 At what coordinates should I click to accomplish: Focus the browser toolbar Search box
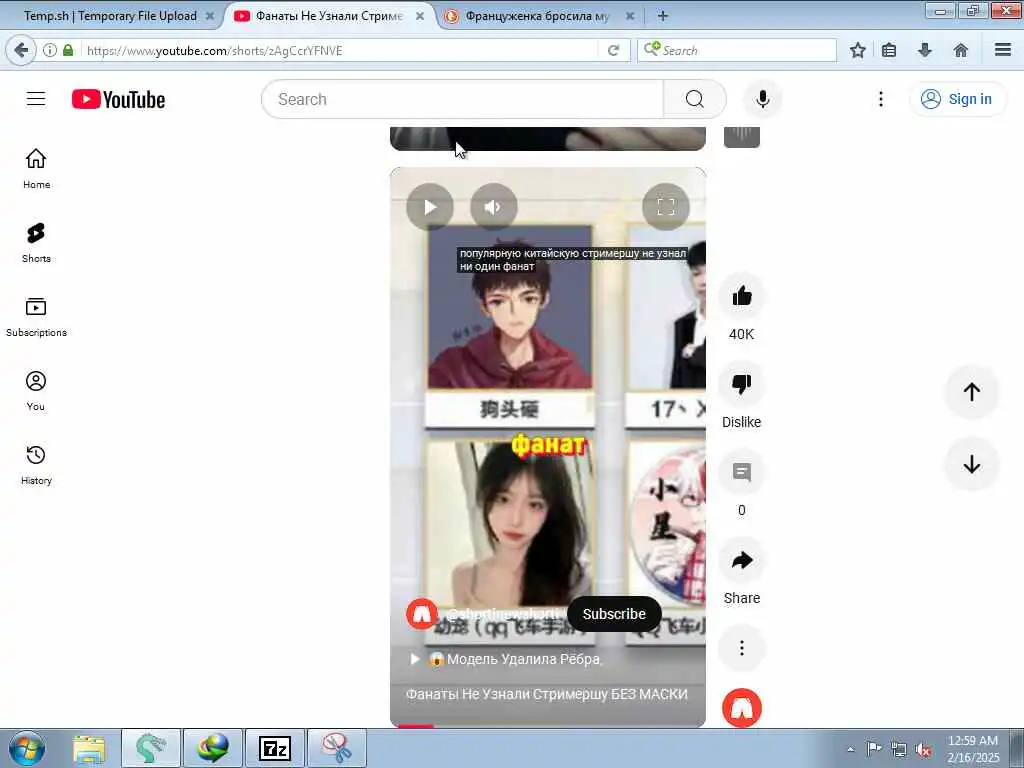(737, 50)
